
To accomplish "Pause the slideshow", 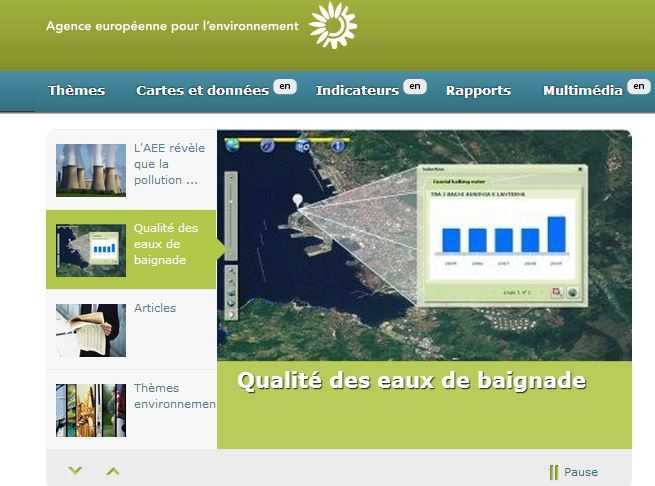I will click(x=574, y=472).
